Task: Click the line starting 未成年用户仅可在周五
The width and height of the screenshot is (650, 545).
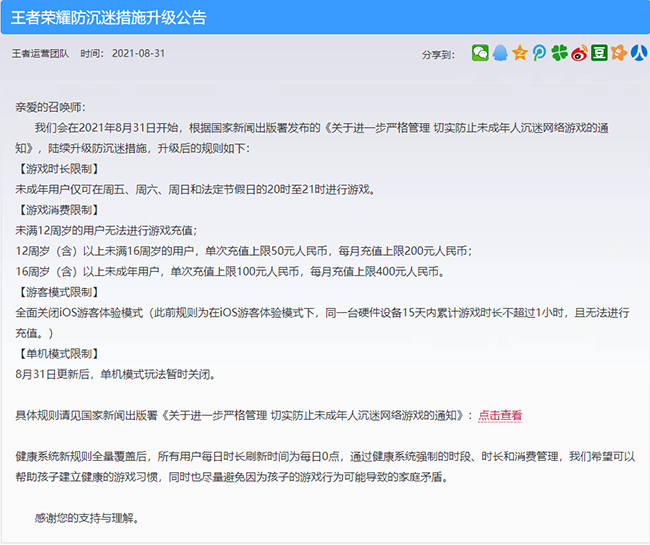Action: tap(195, 189)
